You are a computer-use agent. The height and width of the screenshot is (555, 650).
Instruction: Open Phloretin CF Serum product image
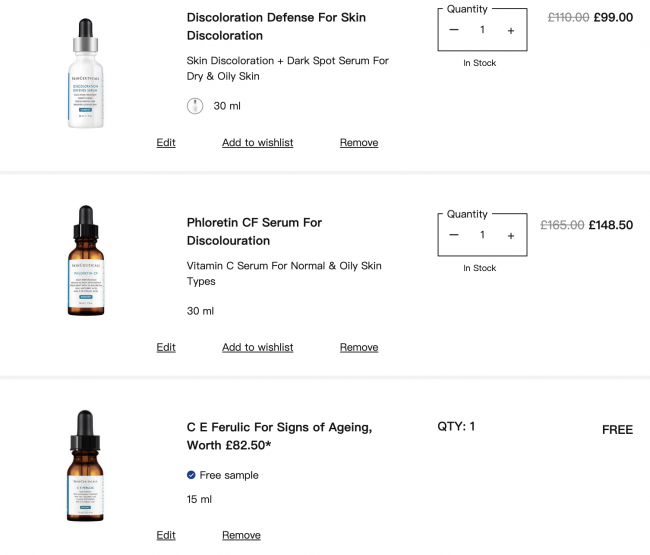click(85, 260)
